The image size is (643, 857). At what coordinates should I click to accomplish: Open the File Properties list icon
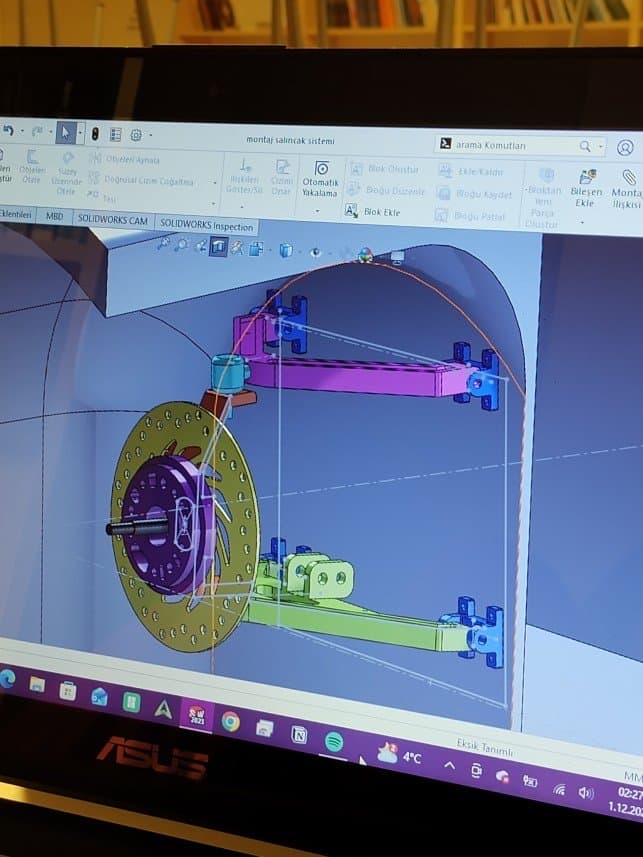[x=115, y=134]
